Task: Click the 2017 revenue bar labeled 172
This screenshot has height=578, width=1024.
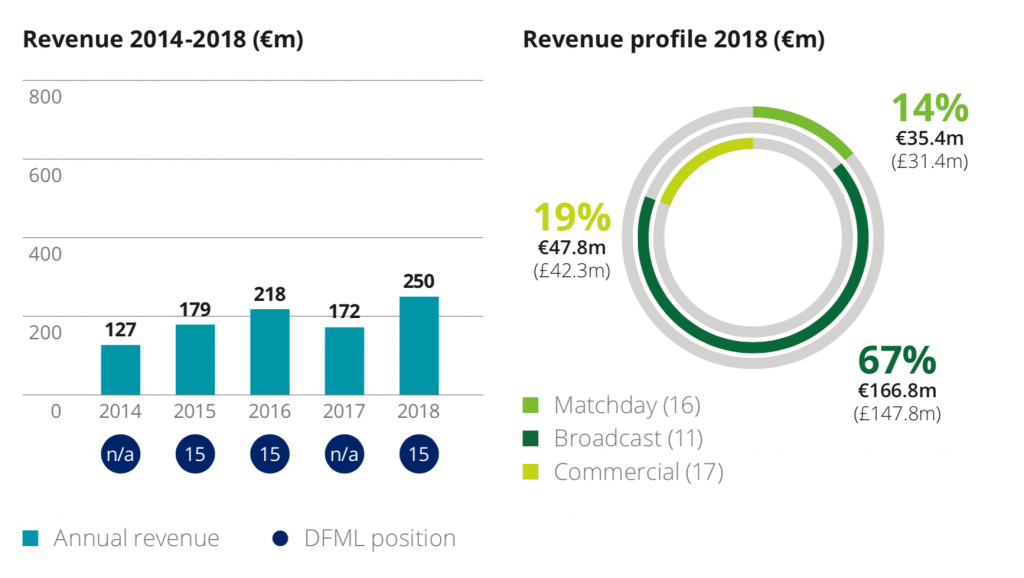Action: coord(344,361)
